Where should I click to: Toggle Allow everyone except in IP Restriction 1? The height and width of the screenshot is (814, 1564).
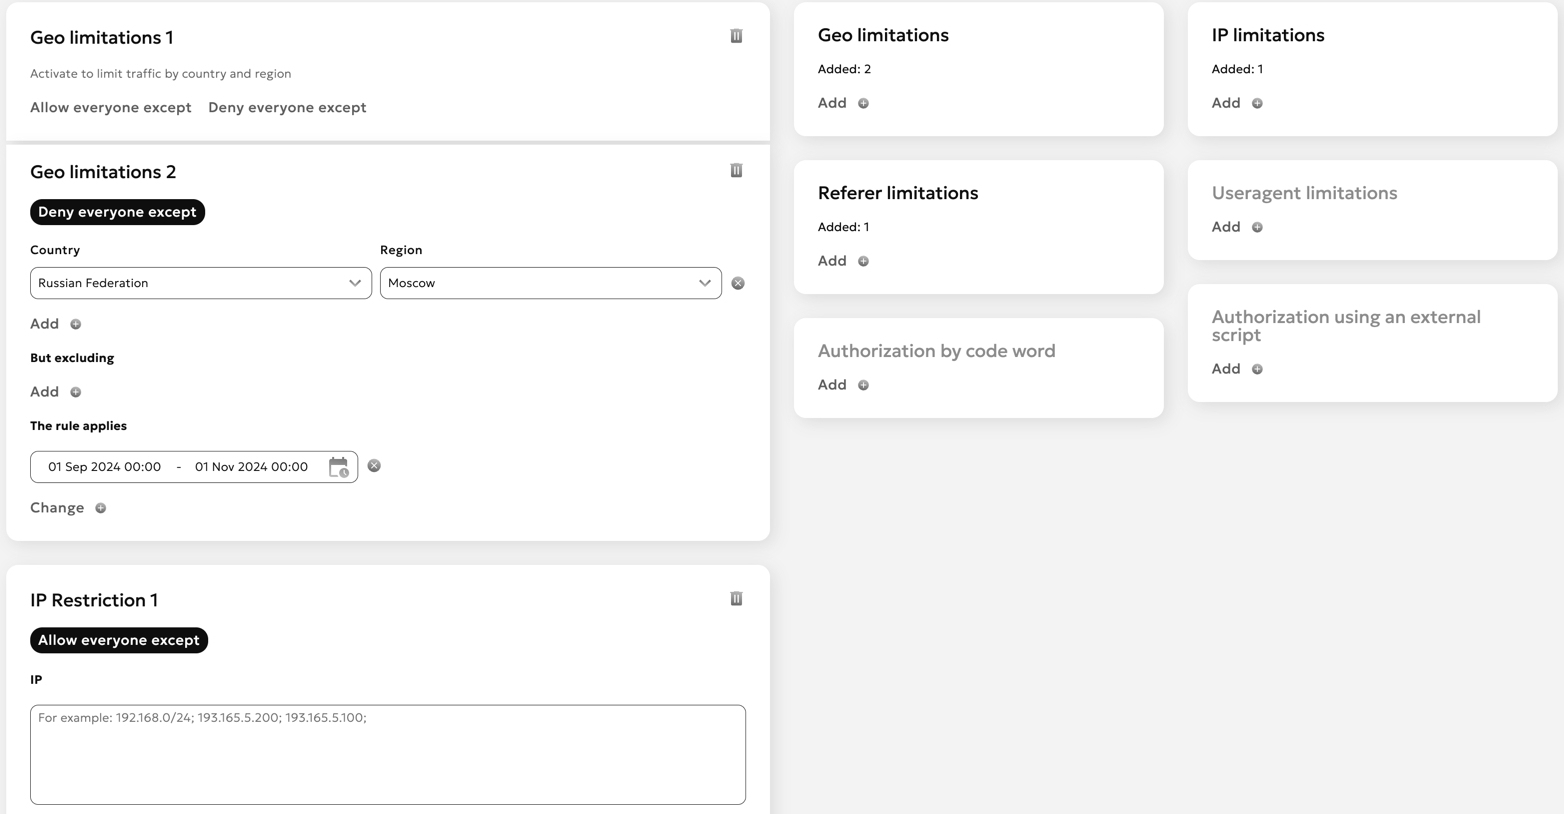point(119,640)
